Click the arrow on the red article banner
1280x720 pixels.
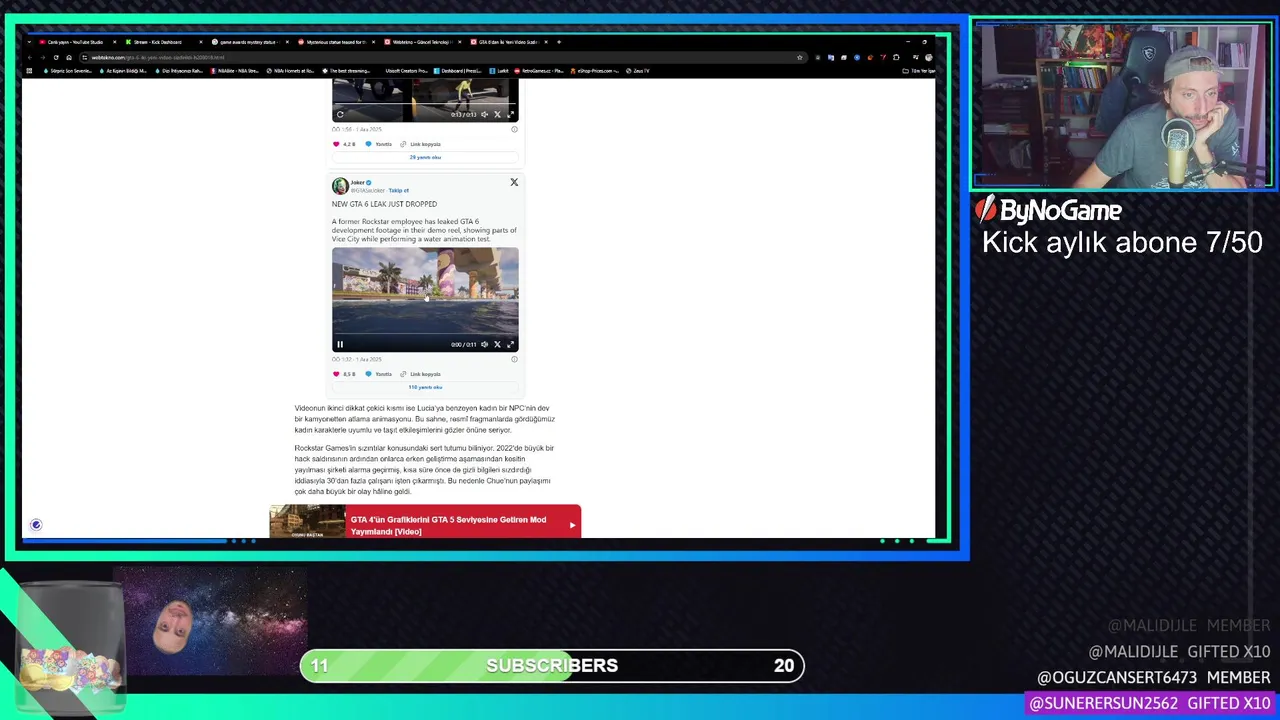point(572,524)
